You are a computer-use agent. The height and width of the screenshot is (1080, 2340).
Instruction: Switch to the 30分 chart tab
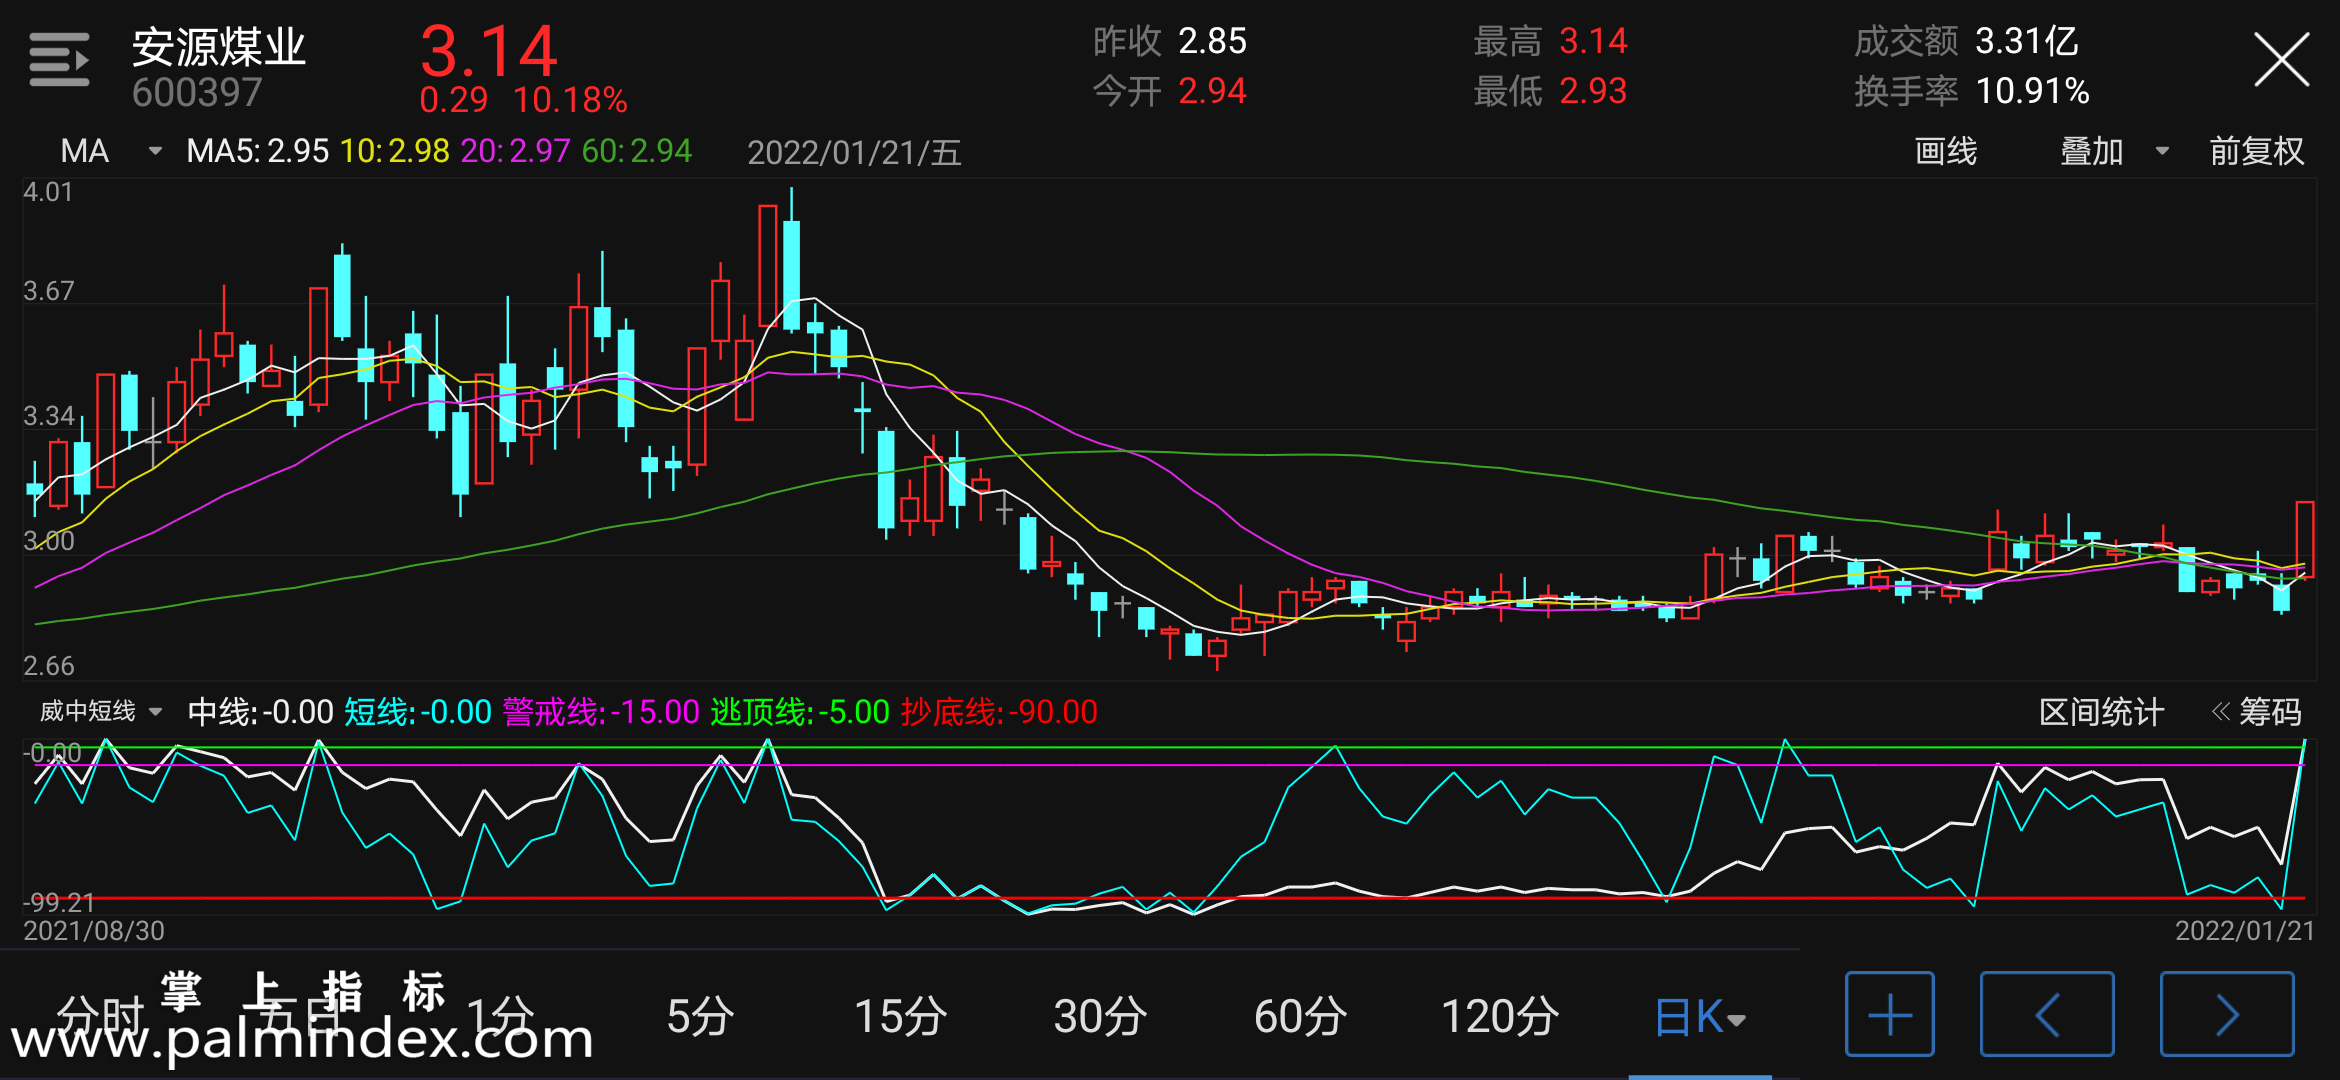tap(1100, 1017)
